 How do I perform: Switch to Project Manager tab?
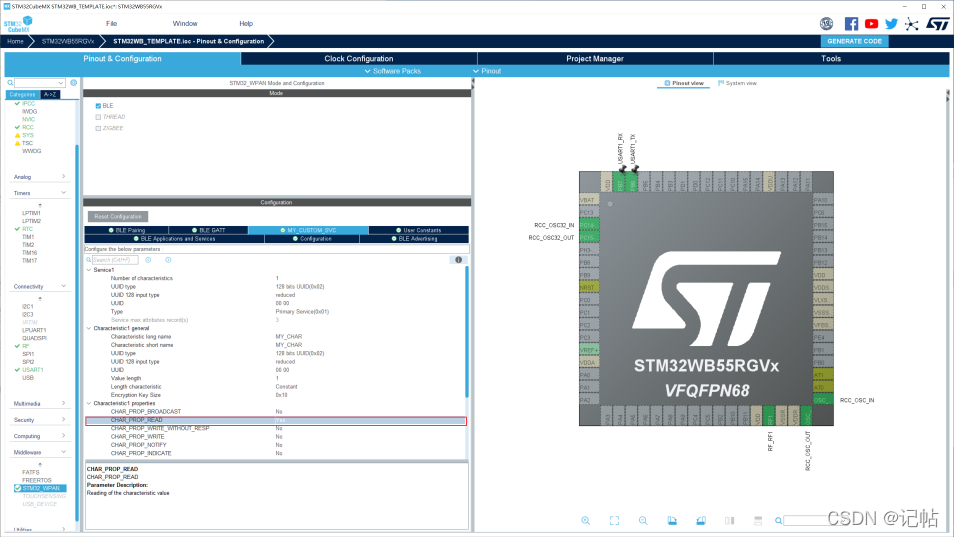(595, 58)
